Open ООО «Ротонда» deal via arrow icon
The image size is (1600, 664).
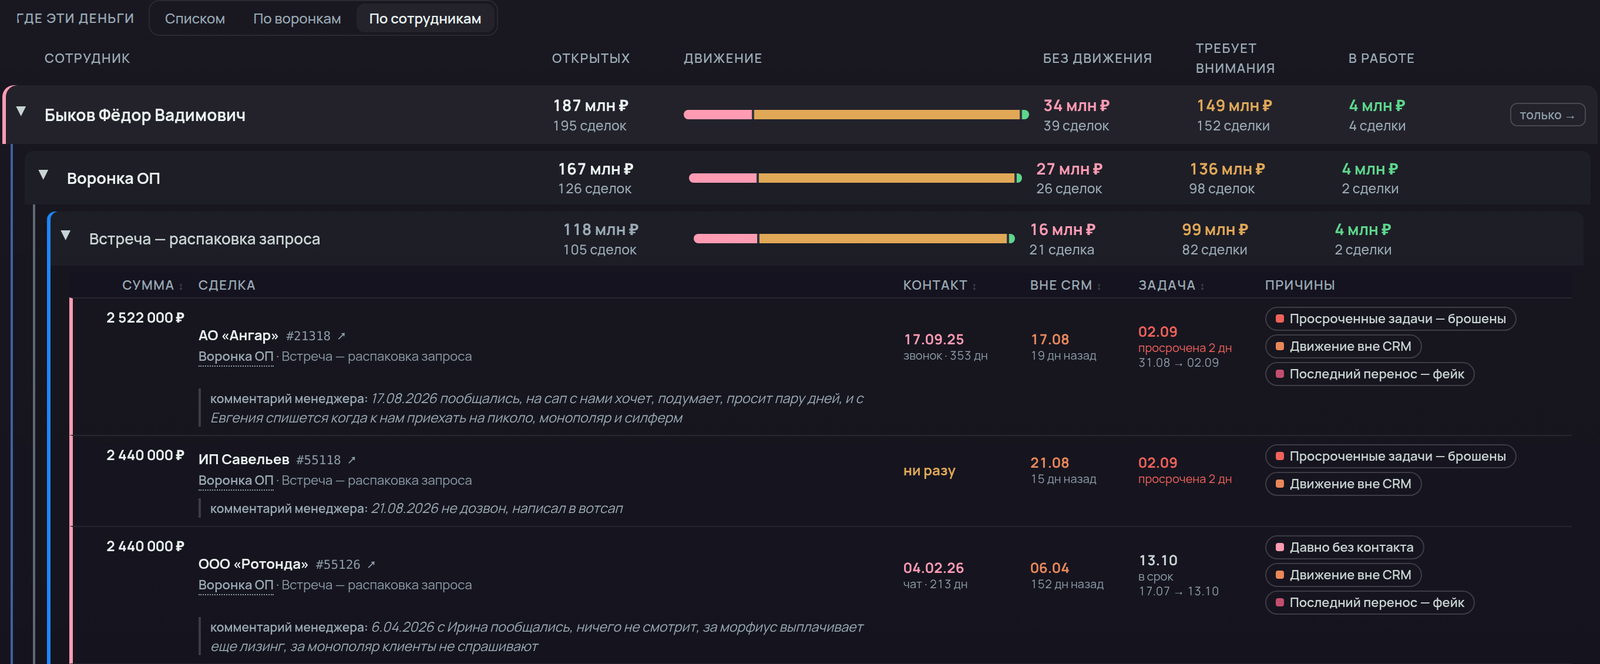[x=371, y=565]
